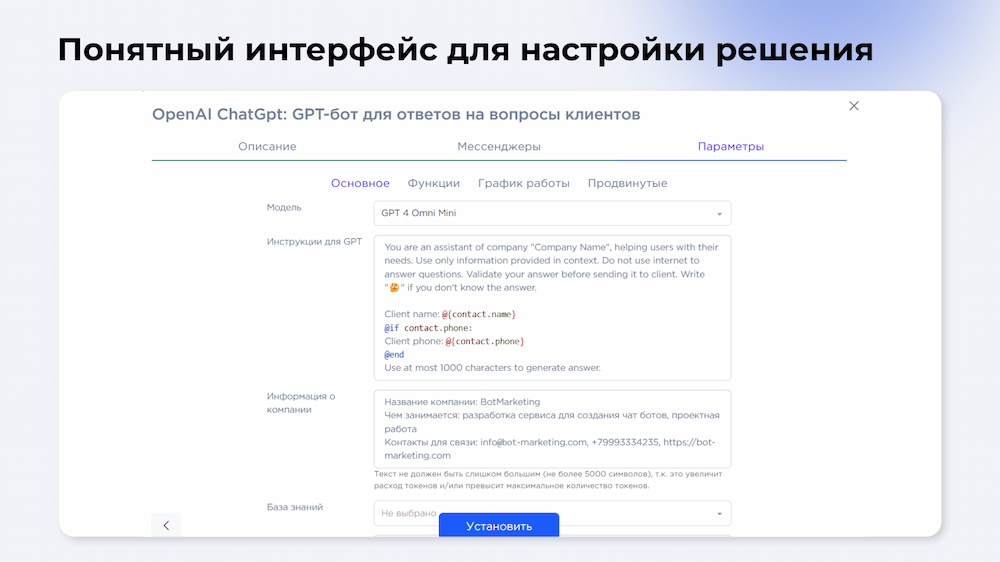Go to the Основное sub-tab
The image size is (1000, 562).
tap(360, 183)
